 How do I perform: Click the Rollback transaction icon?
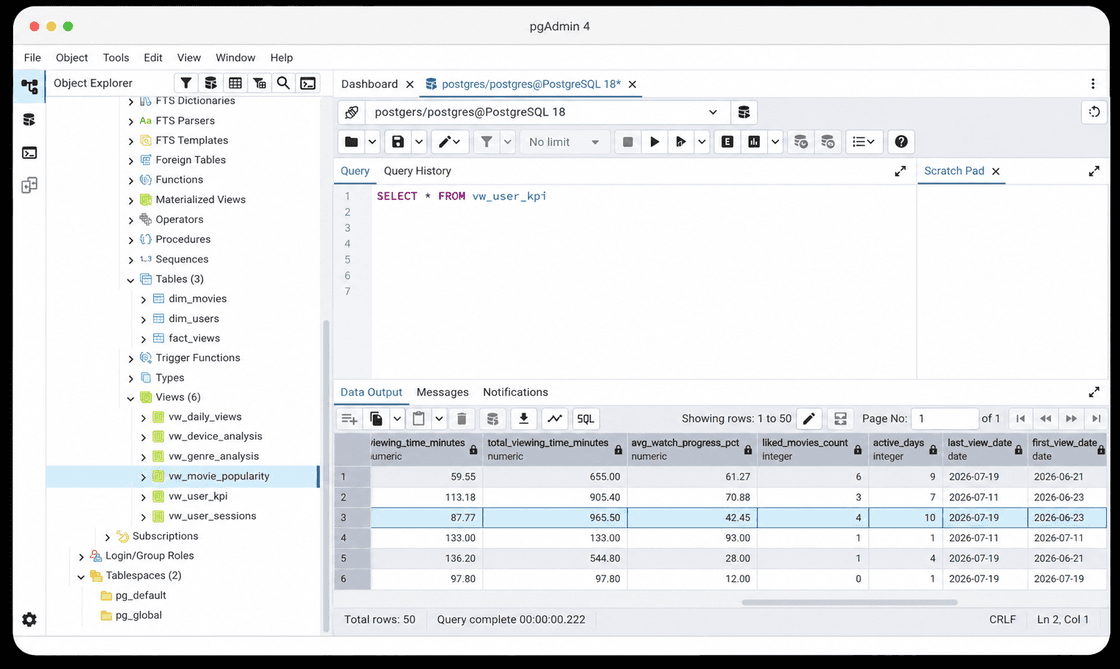828,141
